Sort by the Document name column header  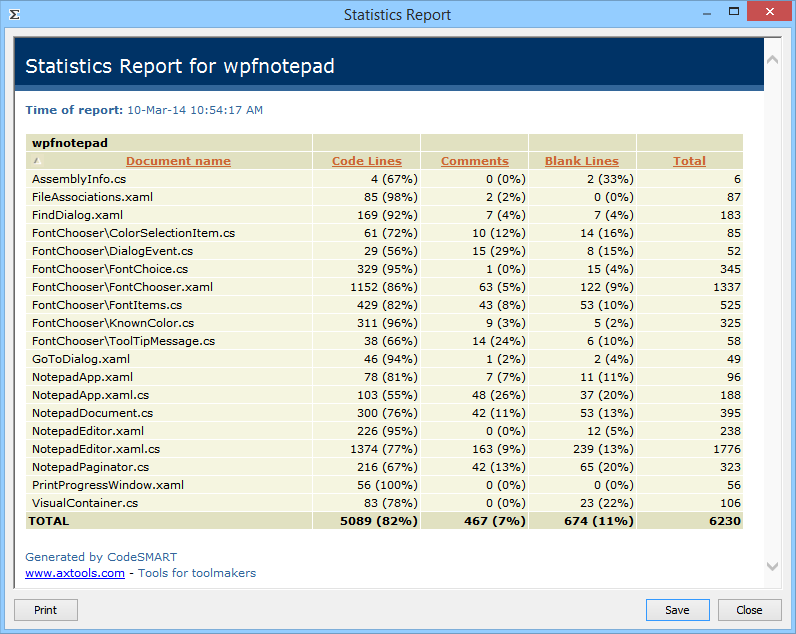[x=178, y=161]
